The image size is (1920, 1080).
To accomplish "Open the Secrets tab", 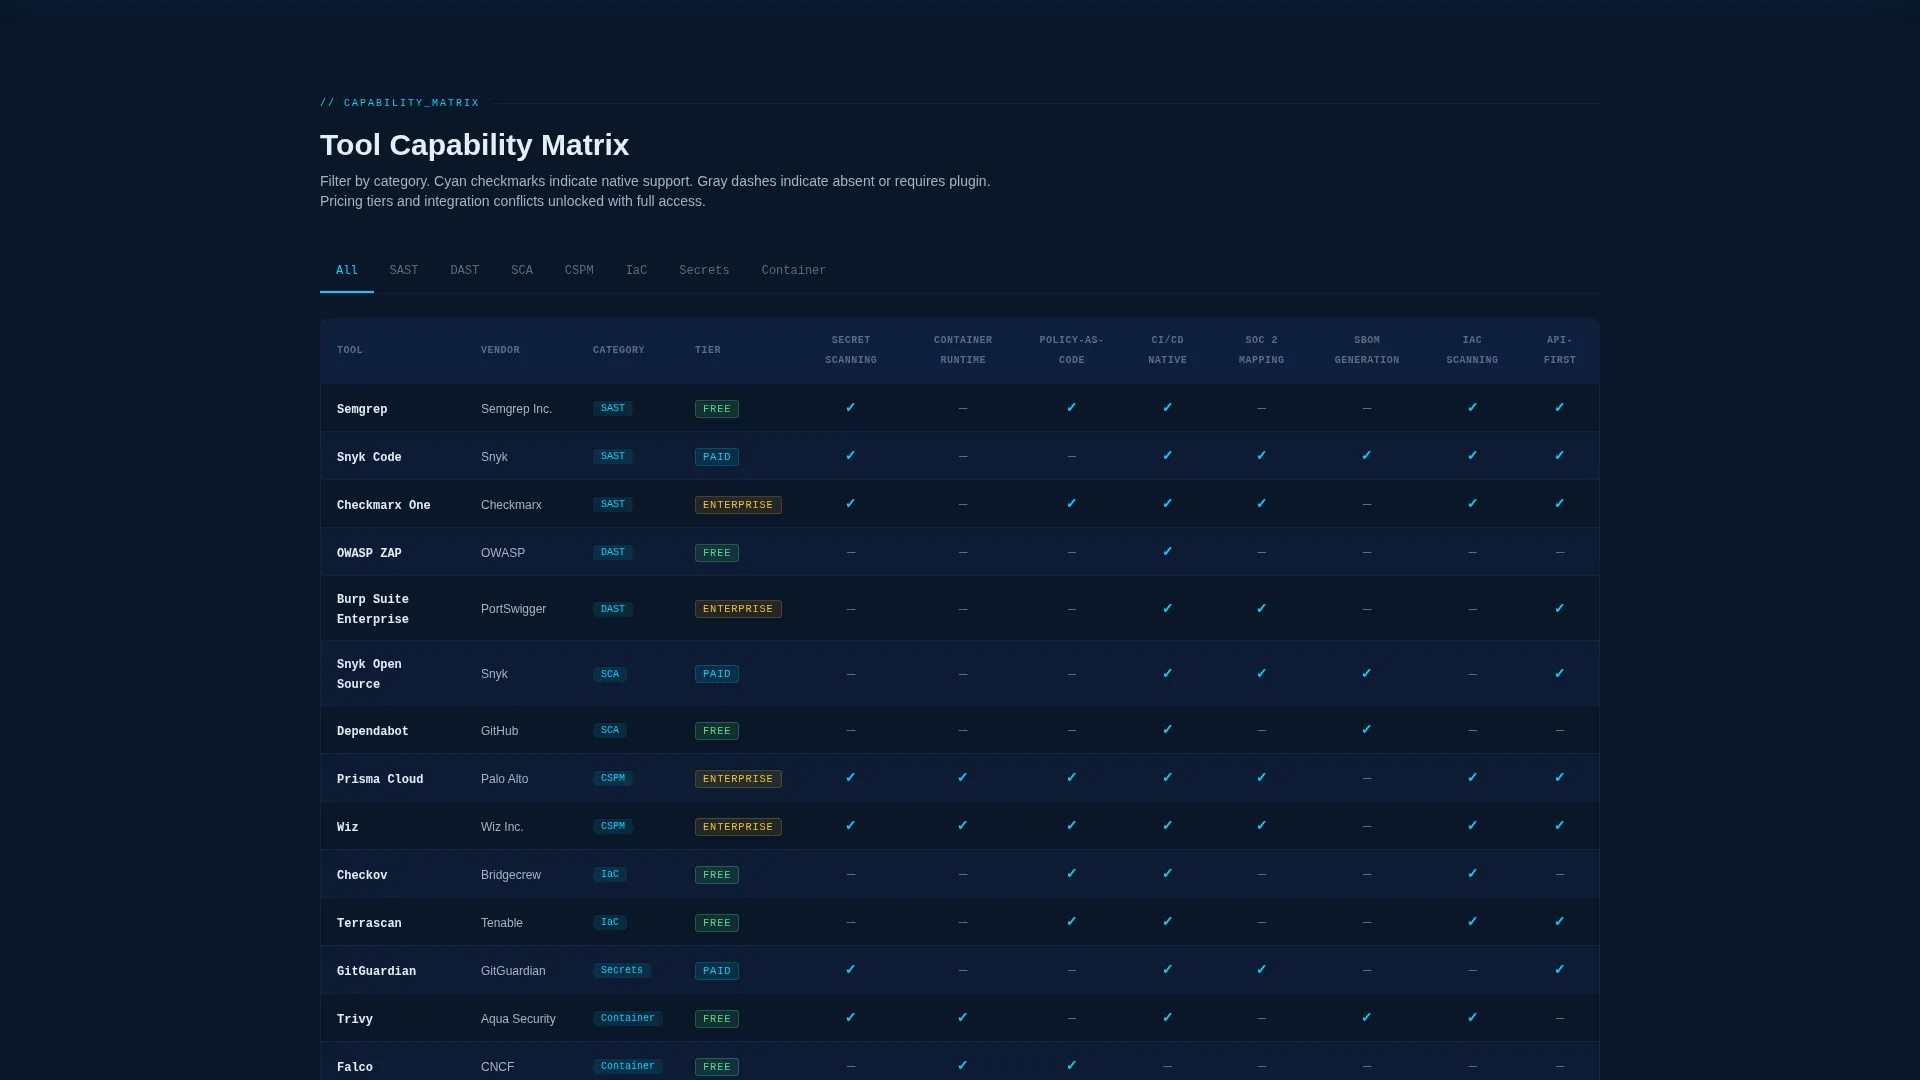I will coord(704,270).
